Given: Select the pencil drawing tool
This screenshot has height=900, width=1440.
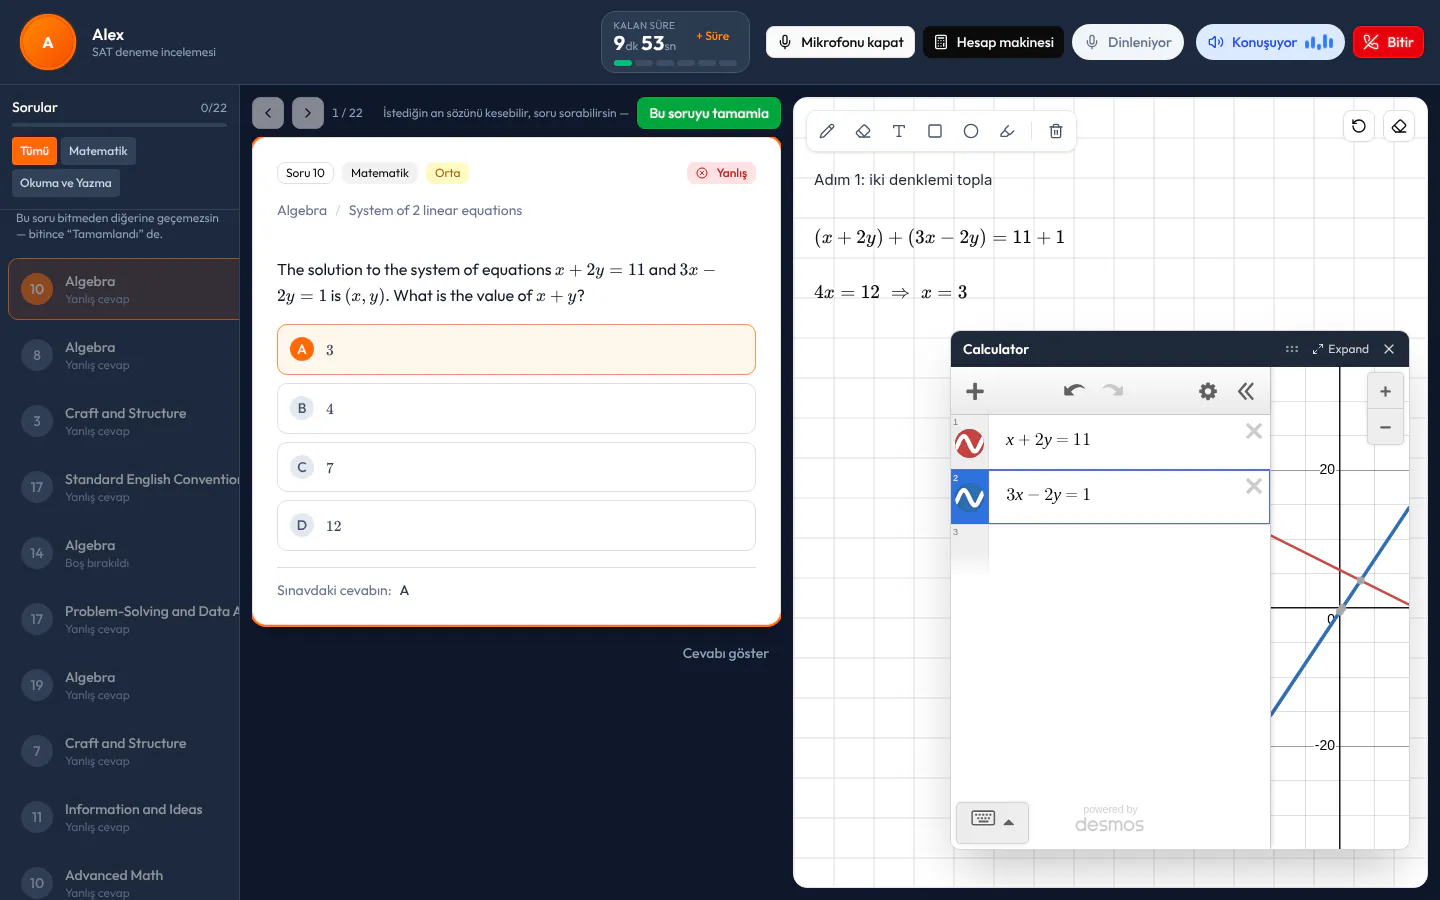Looking at the screenshot, I should click(x=827, y=131).
